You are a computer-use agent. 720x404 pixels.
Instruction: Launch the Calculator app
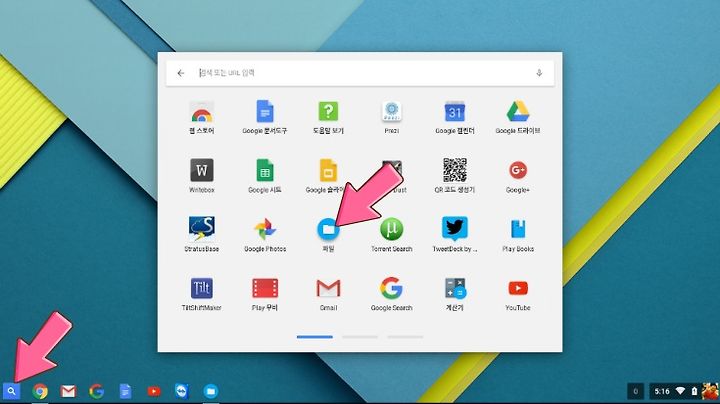pyautogui.click(x=455, y=288)
